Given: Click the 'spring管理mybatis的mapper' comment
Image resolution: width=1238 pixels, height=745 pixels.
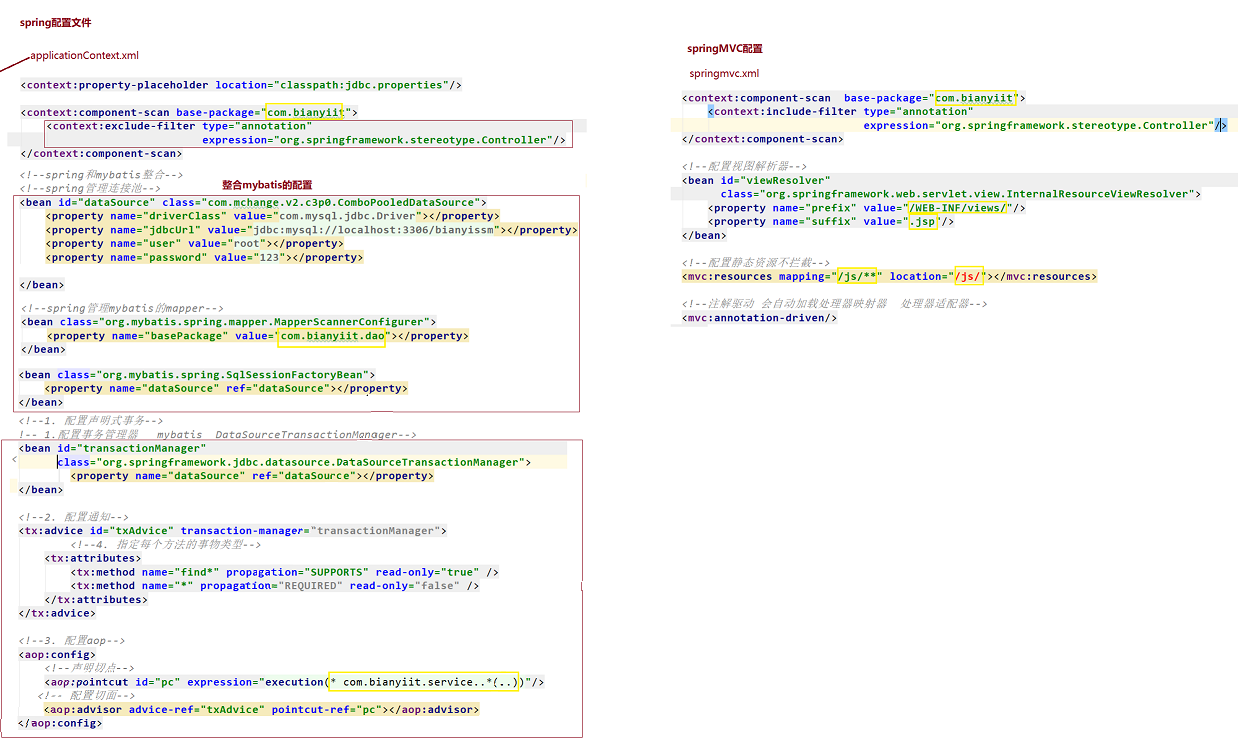Looking at the screenshot, I should pyautogui.click(x=122, y=309).
